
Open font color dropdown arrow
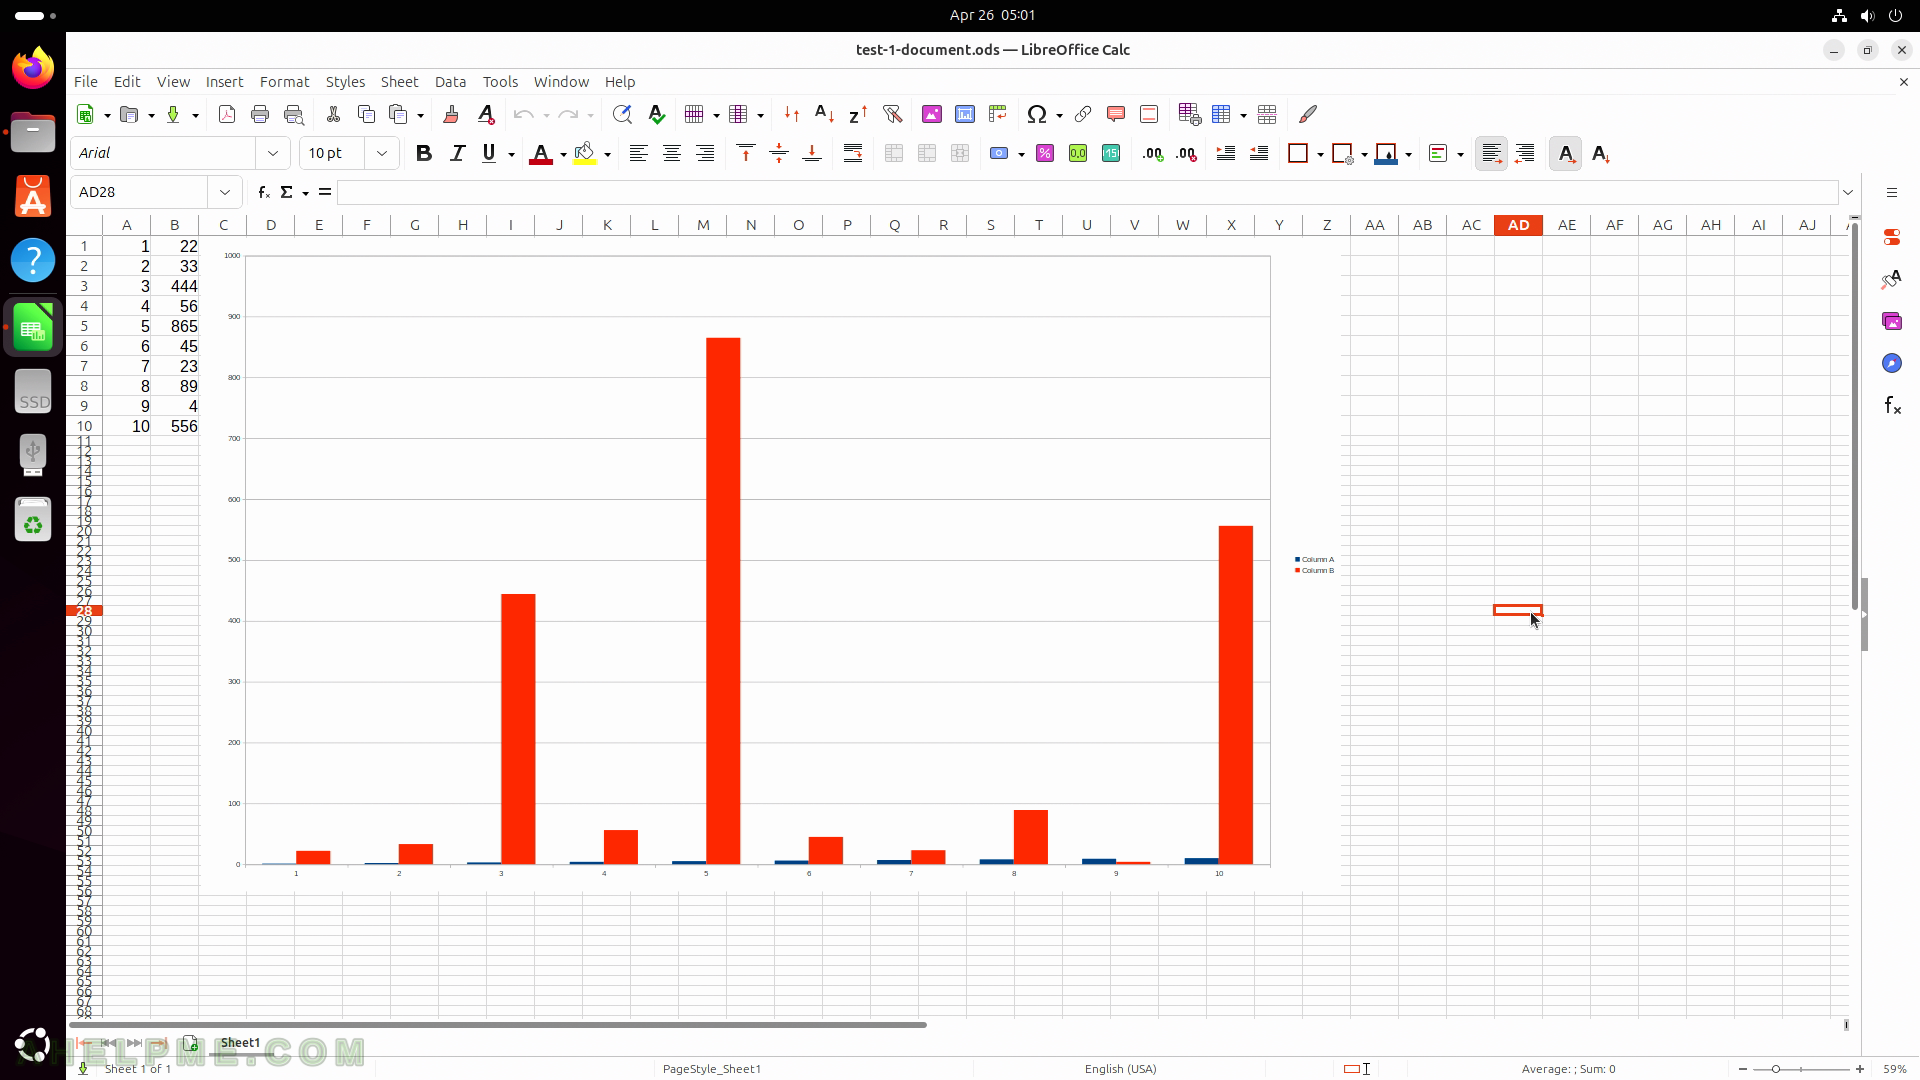coord(563,154)
